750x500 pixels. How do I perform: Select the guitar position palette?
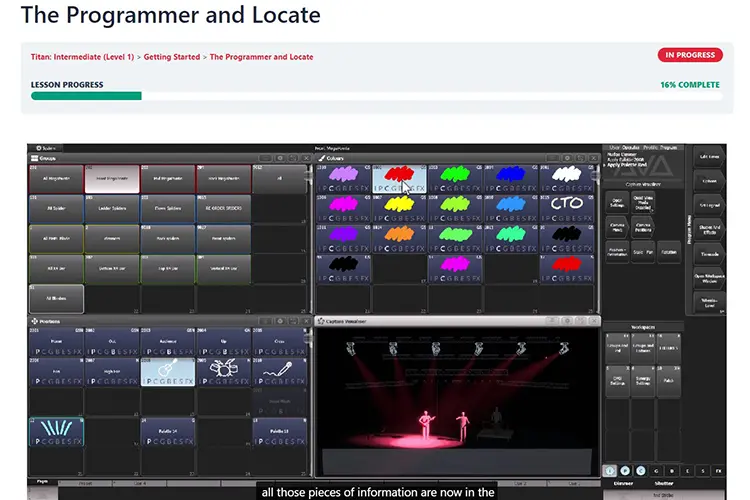tap(167, 372)
